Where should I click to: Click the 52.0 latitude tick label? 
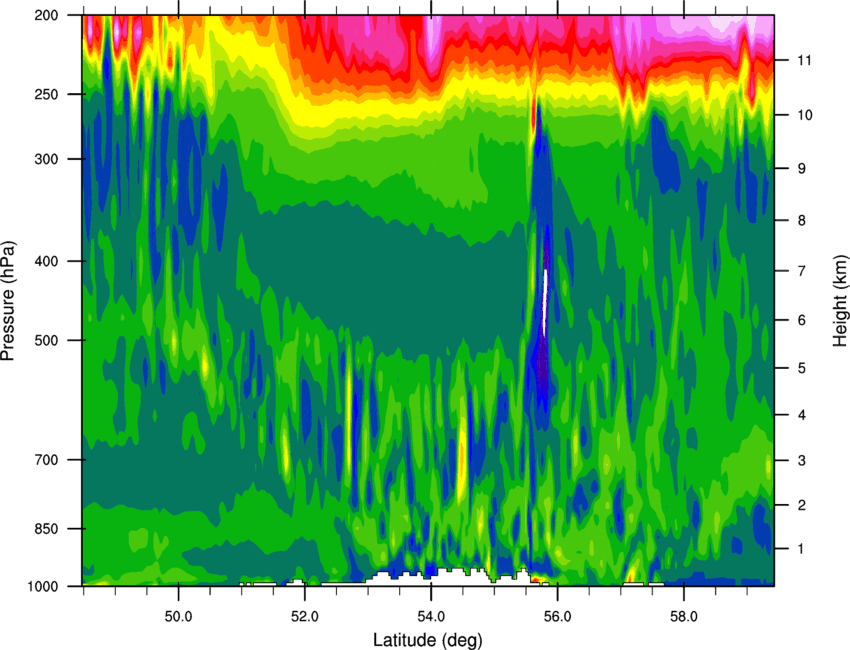pyautogui.click(x=305, y=617)
